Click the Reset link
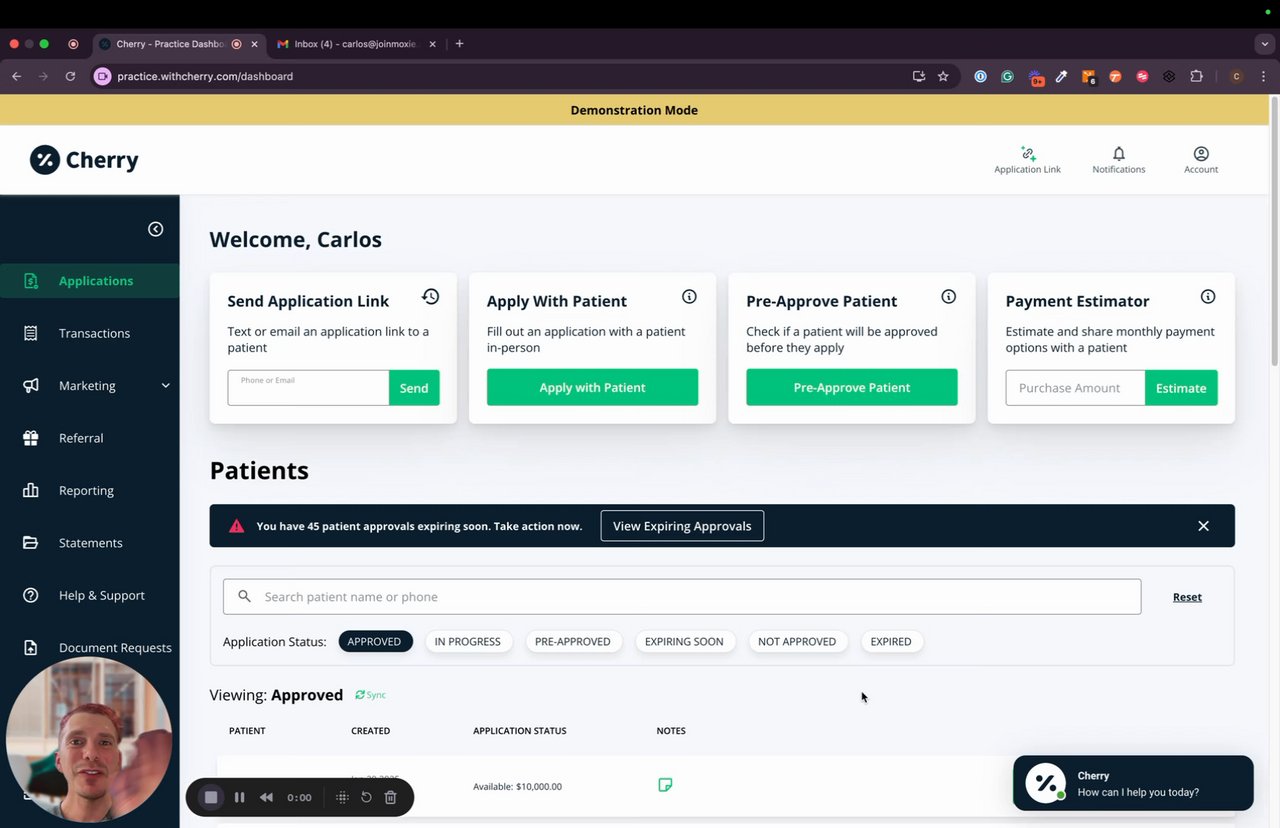 [1187, 597]
